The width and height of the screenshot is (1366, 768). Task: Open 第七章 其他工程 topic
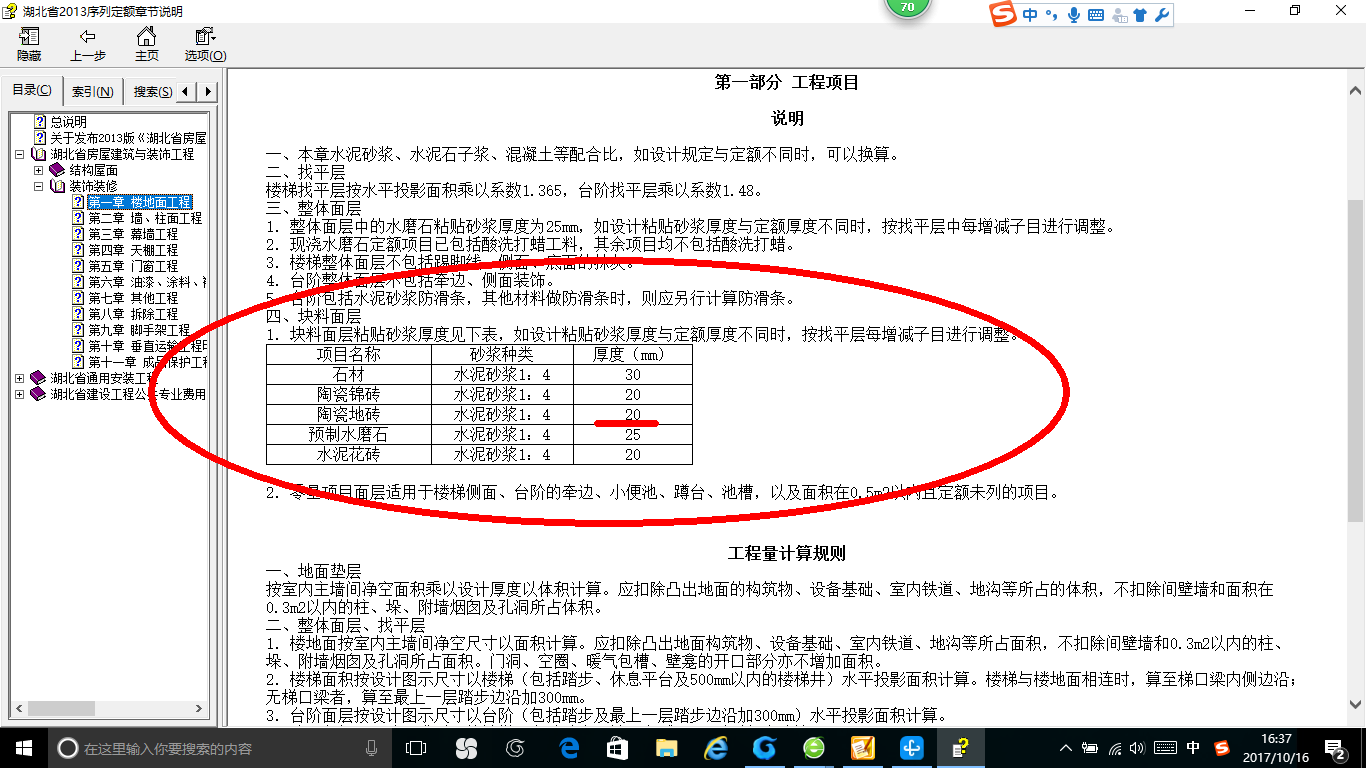pos(133,298)
